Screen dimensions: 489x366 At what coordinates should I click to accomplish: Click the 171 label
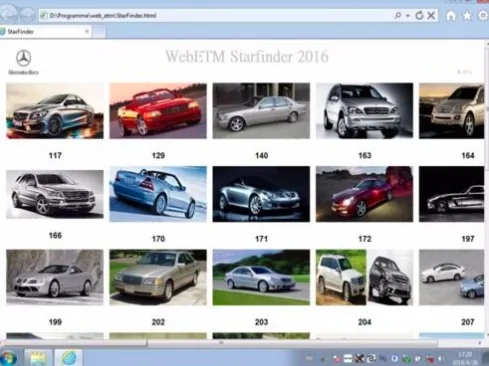pos(262,239)
